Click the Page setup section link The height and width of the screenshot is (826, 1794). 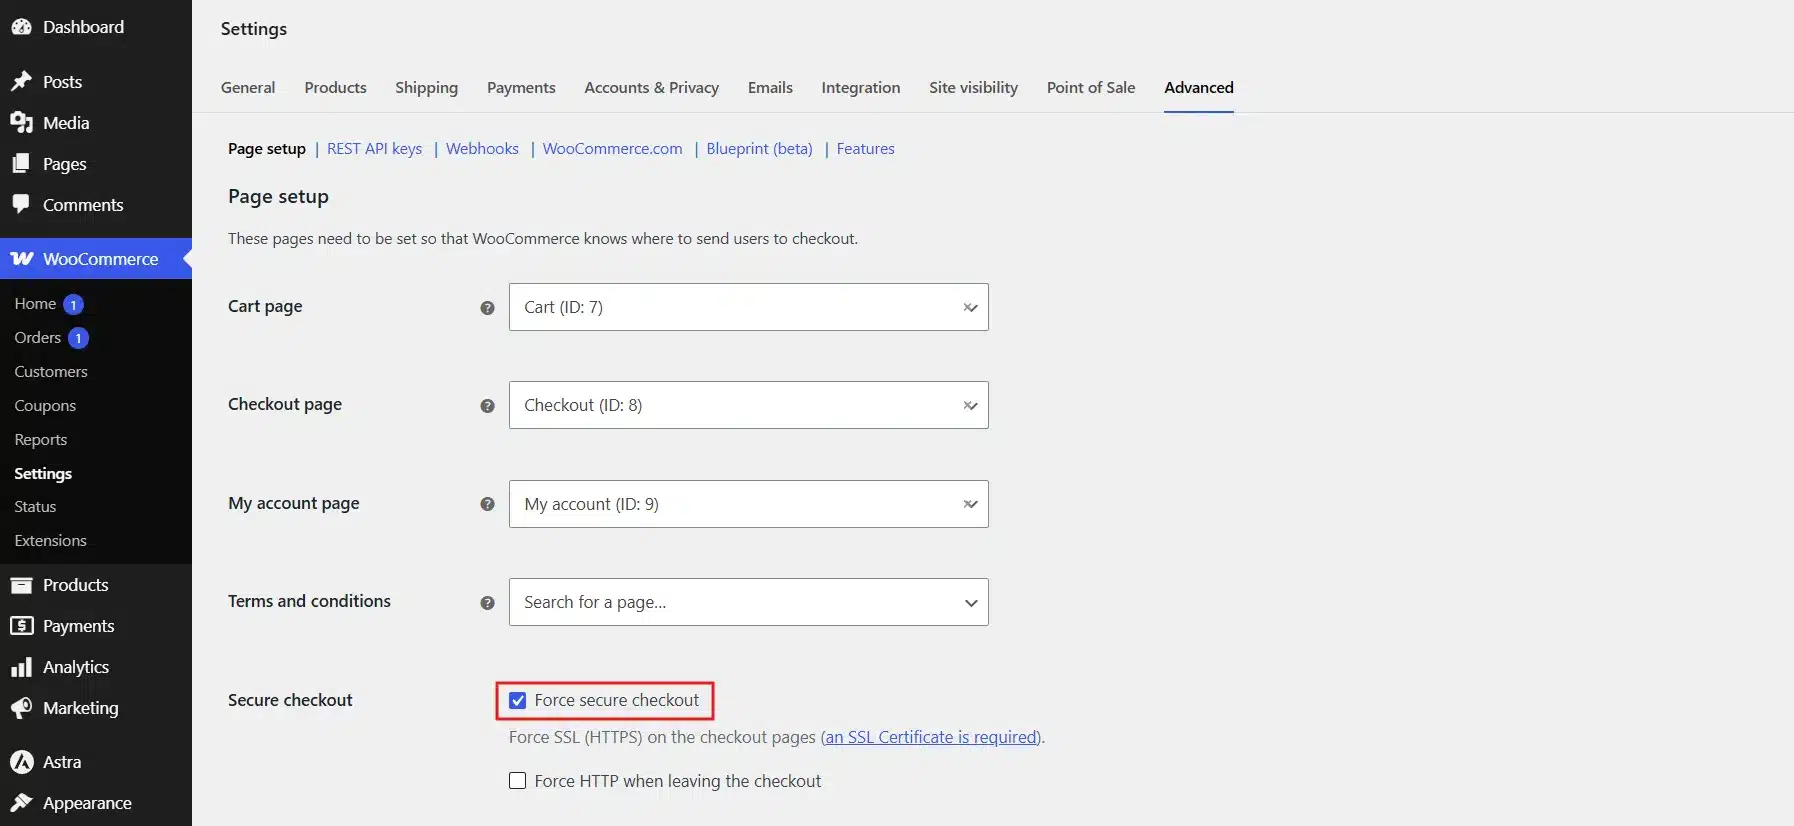pyautogui.click(x=267, y=149)
